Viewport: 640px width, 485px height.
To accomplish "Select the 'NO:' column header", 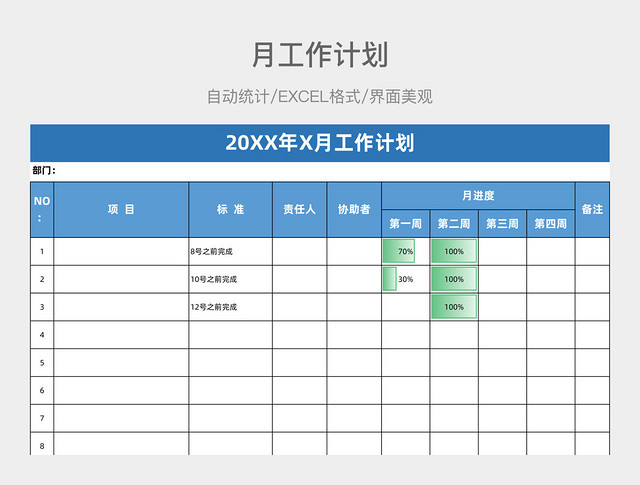I will click(42, 209).
